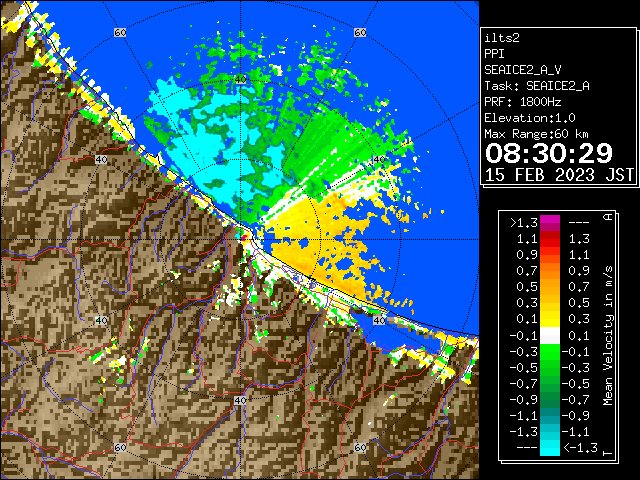Click the vertical 'Mean Velocity in m/s' label
The width and height of the screenshot is (640, 480).
coord(608,335)
